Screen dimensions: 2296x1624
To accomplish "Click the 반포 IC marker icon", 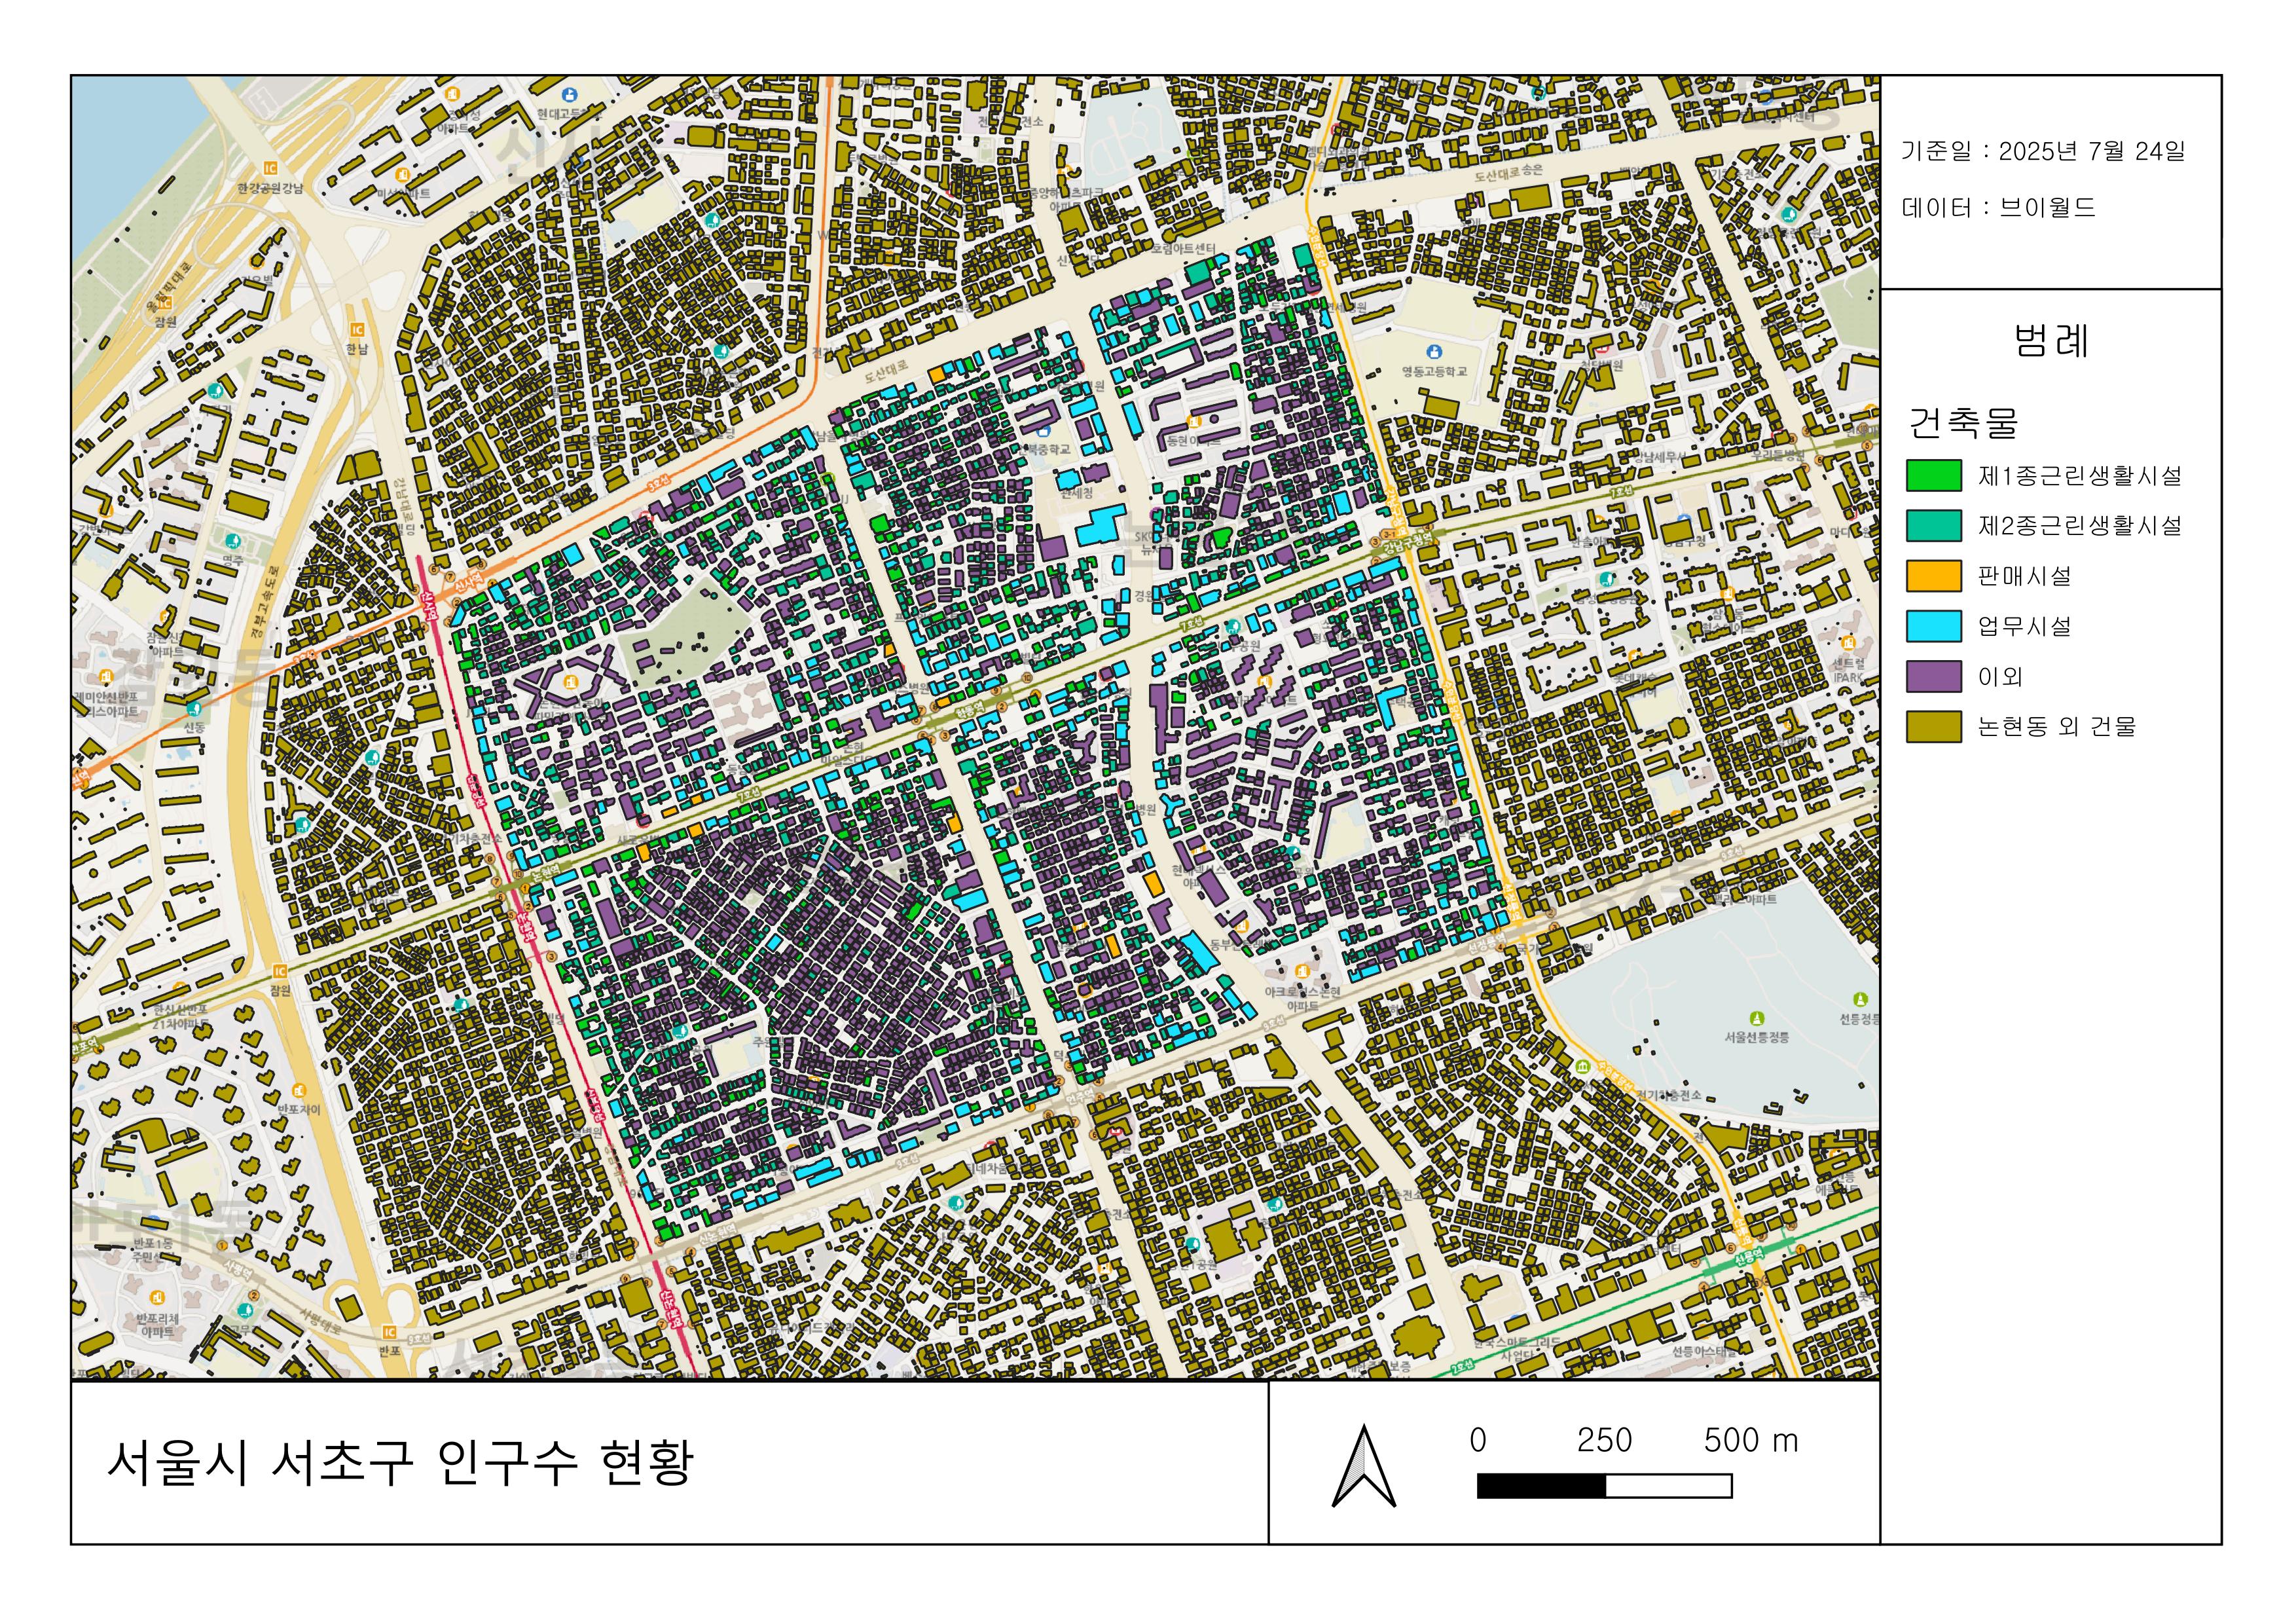I will click(x=389, y=1332).
